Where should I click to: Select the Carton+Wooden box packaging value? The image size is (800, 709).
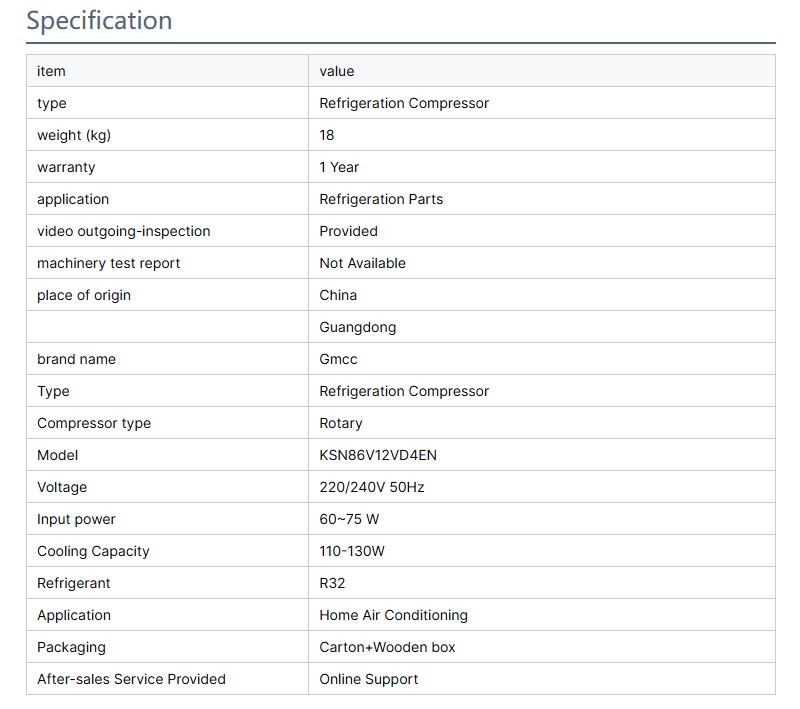[387, 647]
